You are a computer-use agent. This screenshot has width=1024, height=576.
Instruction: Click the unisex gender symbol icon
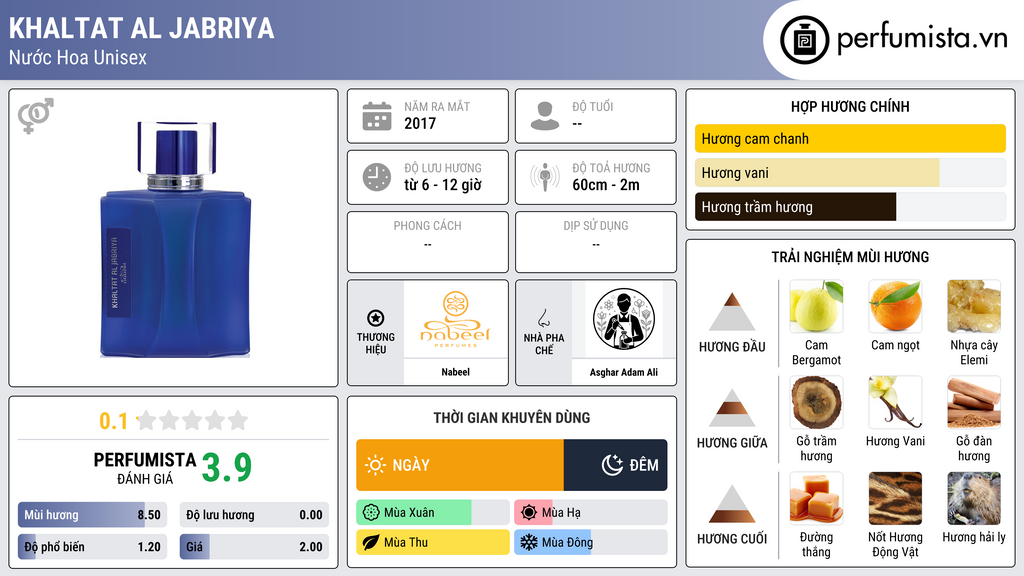click(x=36, y=116)
